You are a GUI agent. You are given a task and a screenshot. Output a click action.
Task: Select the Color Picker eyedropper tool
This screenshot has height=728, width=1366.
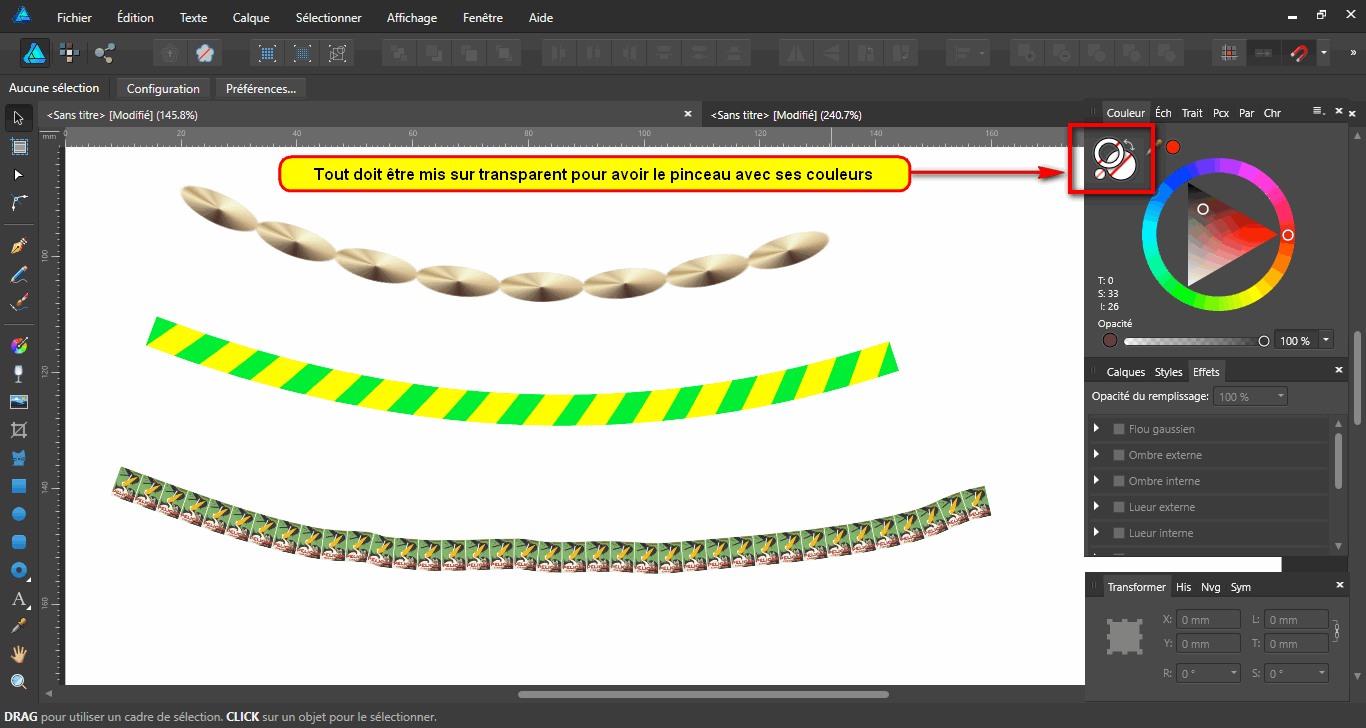[x=18, y=626]
